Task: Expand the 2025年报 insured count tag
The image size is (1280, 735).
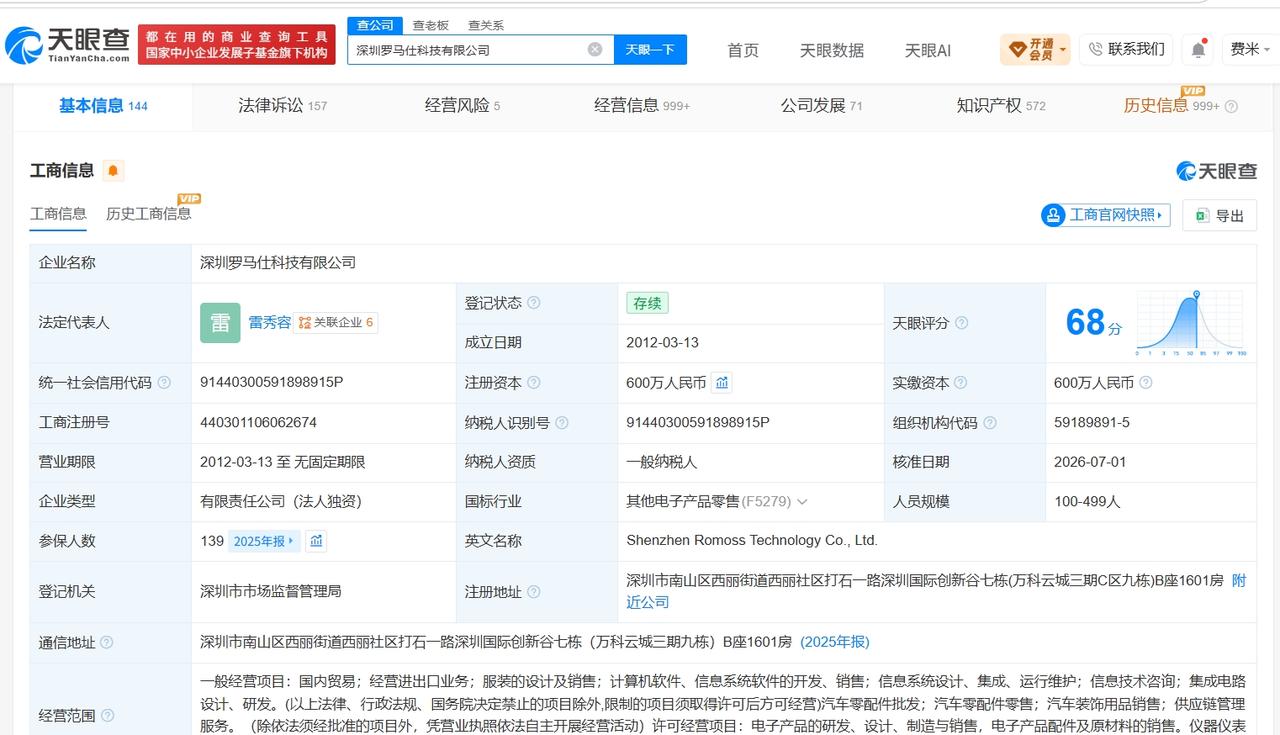Action: tap(263, 541)
